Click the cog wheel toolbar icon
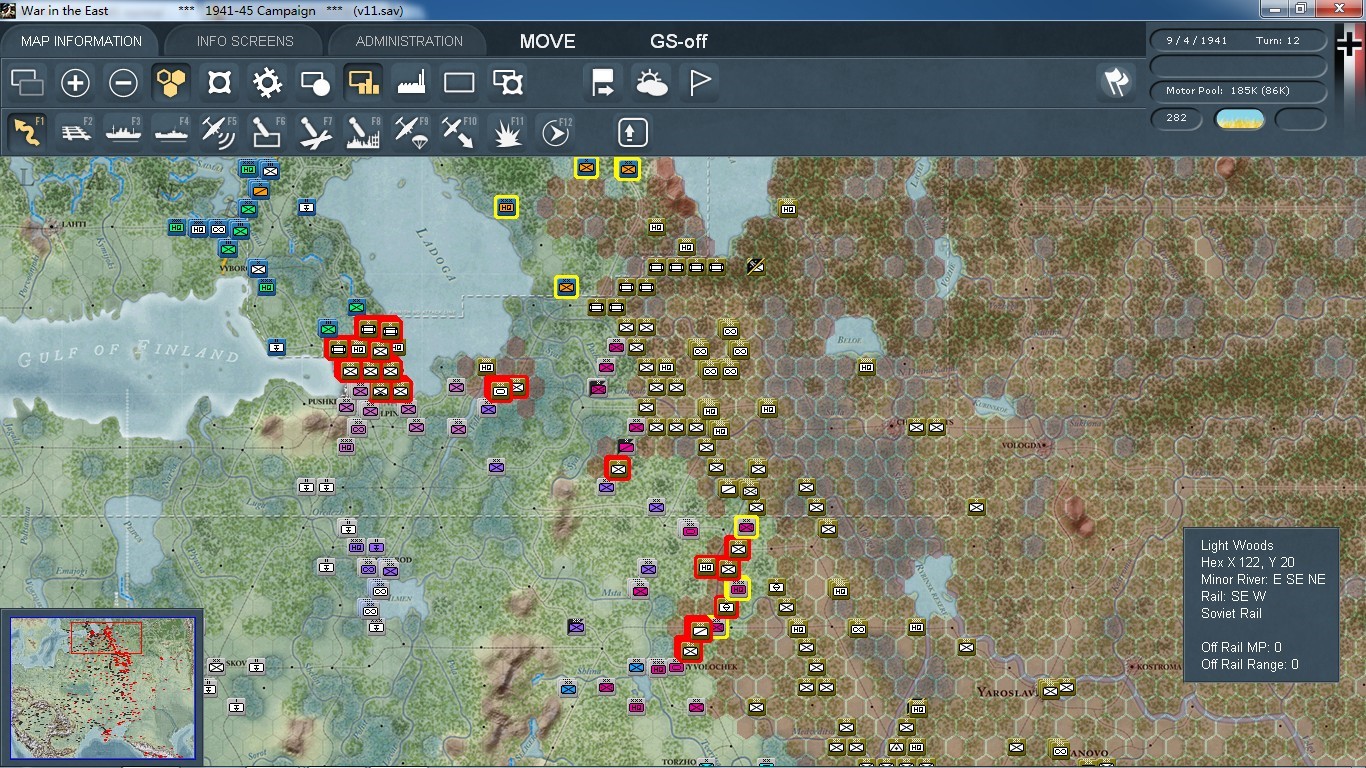Image resolution: width=1366 pixels, height=768 pixels. point(267,83)
